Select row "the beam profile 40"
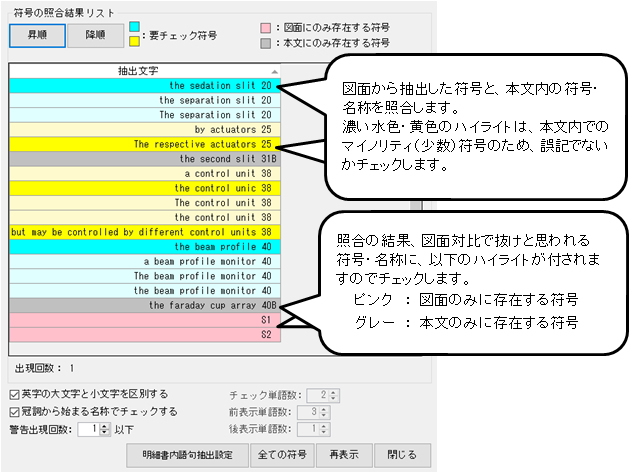Image resolution: width=633 pixels, height=473 pixels. (x=145, y=247)
